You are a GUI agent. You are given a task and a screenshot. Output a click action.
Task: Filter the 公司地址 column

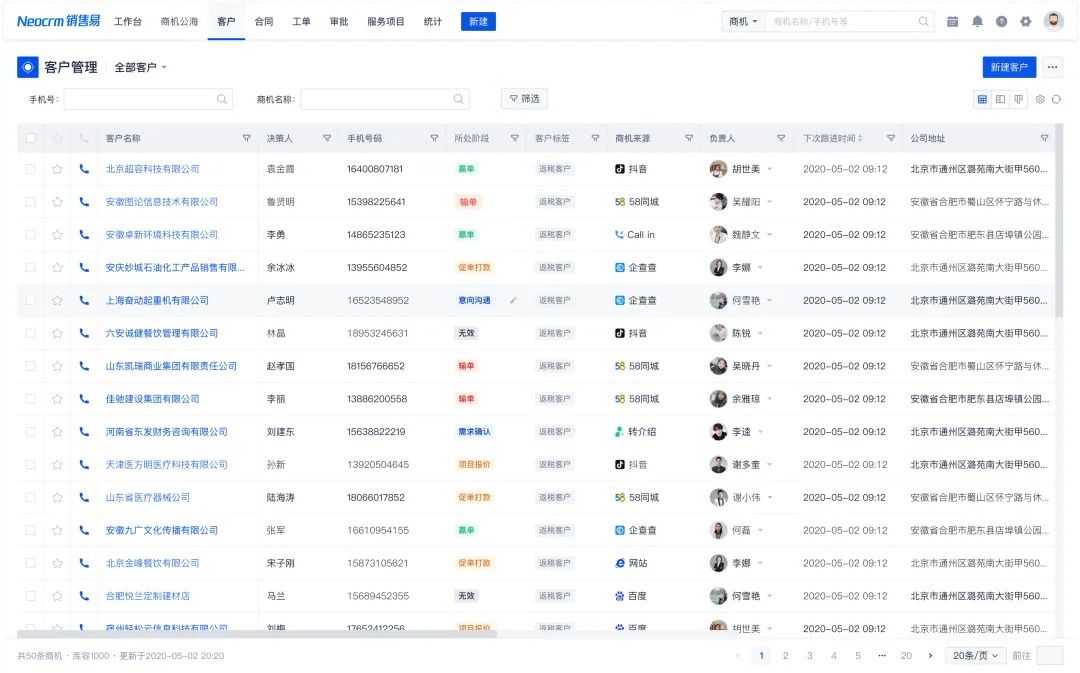(1044, 138)
